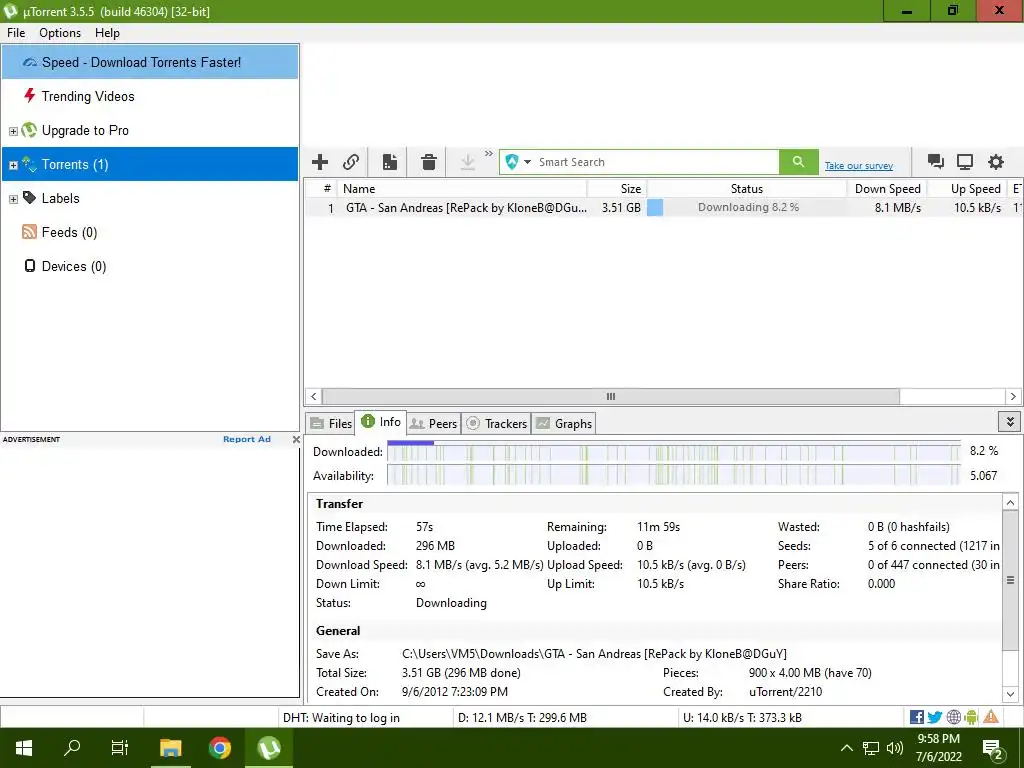This screenshot has height=768, width=1024.
Task: Click the green search magnifier button
Action: [x=798, y=162]
